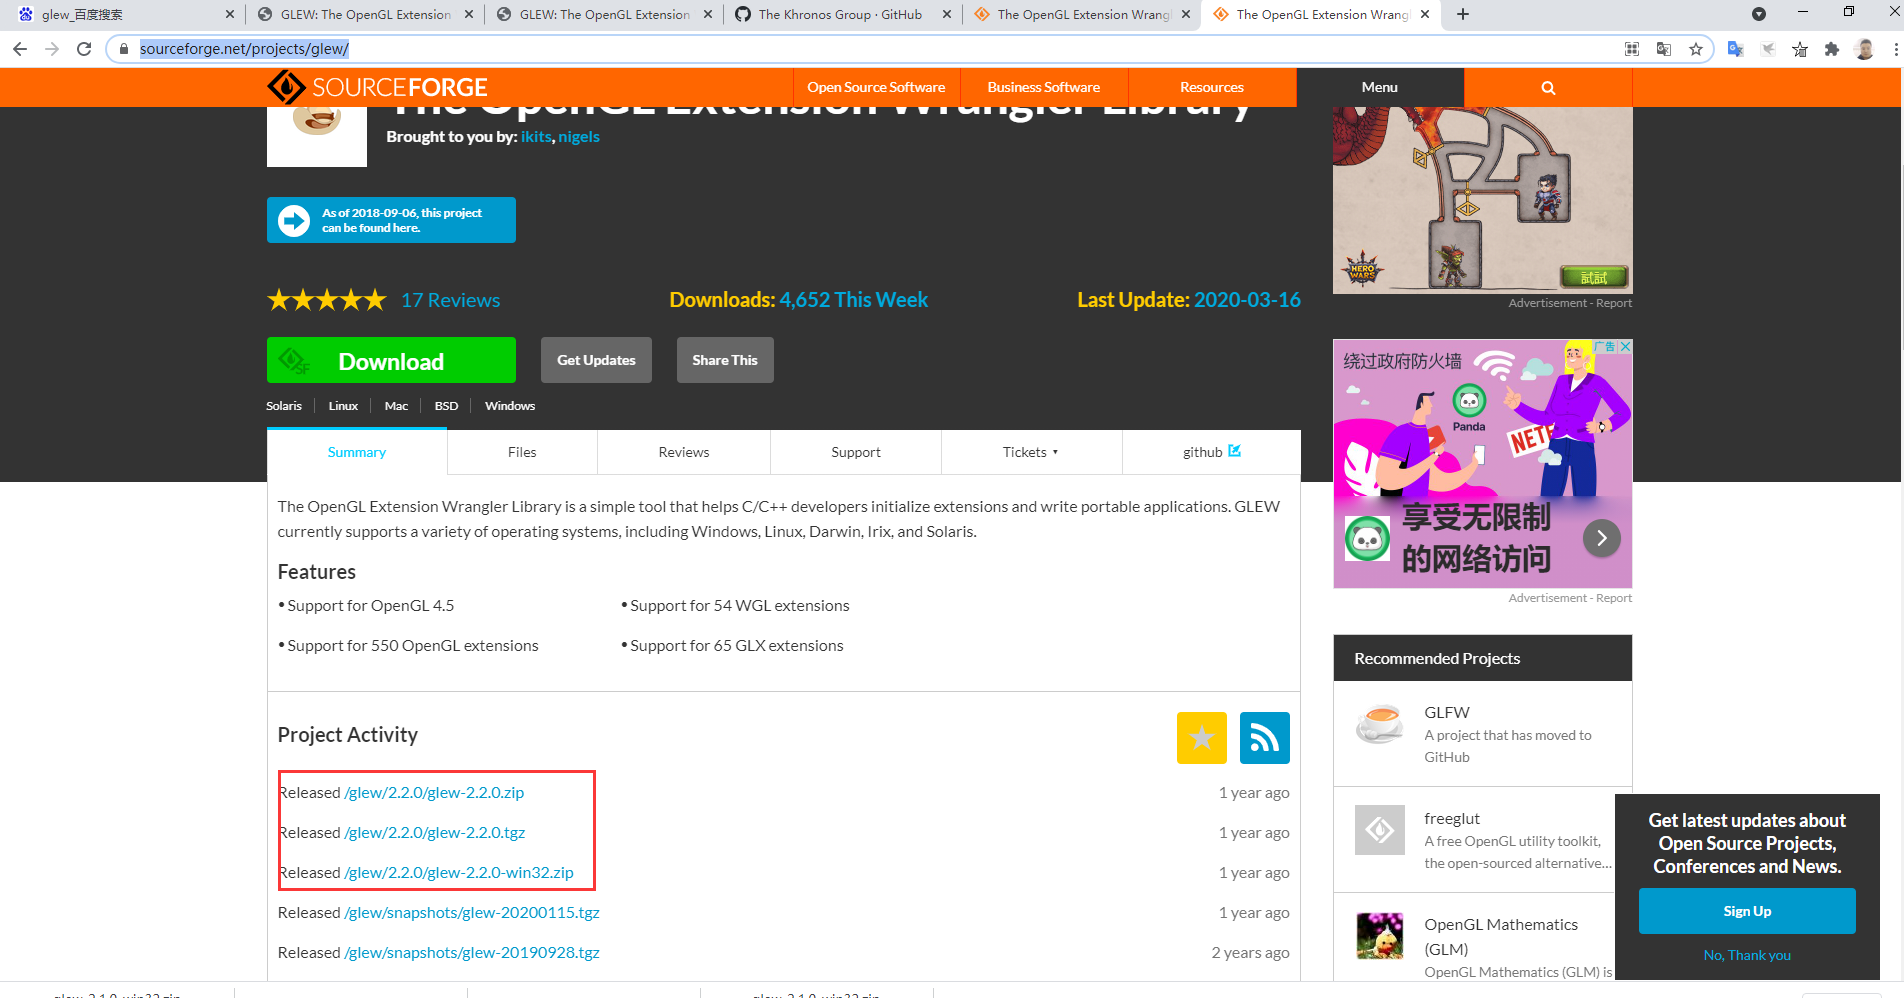Open the github external tab
Viewport: 1904px width, 998px height.
pyautogui.click(x=1212, y=452)
